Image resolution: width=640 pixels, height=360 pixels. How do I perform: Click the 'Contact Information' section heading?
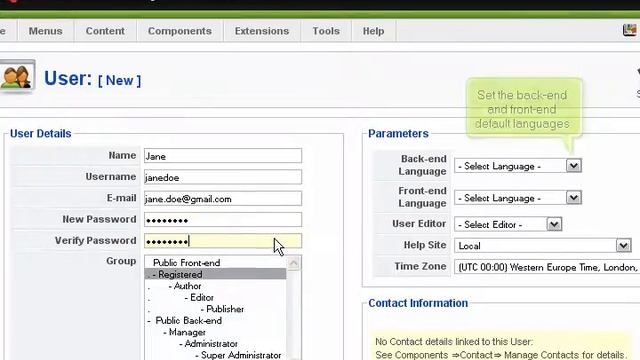point(418,303)
